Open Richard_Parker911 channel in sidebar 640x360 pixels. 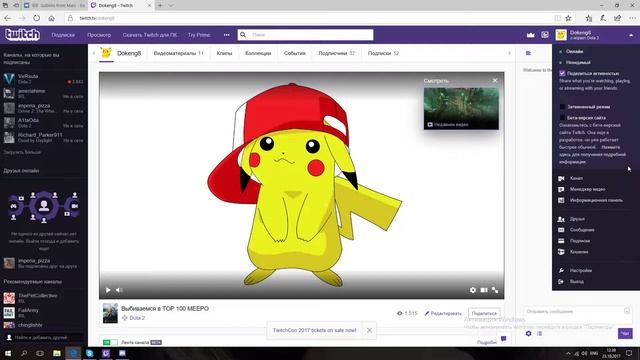44,138
